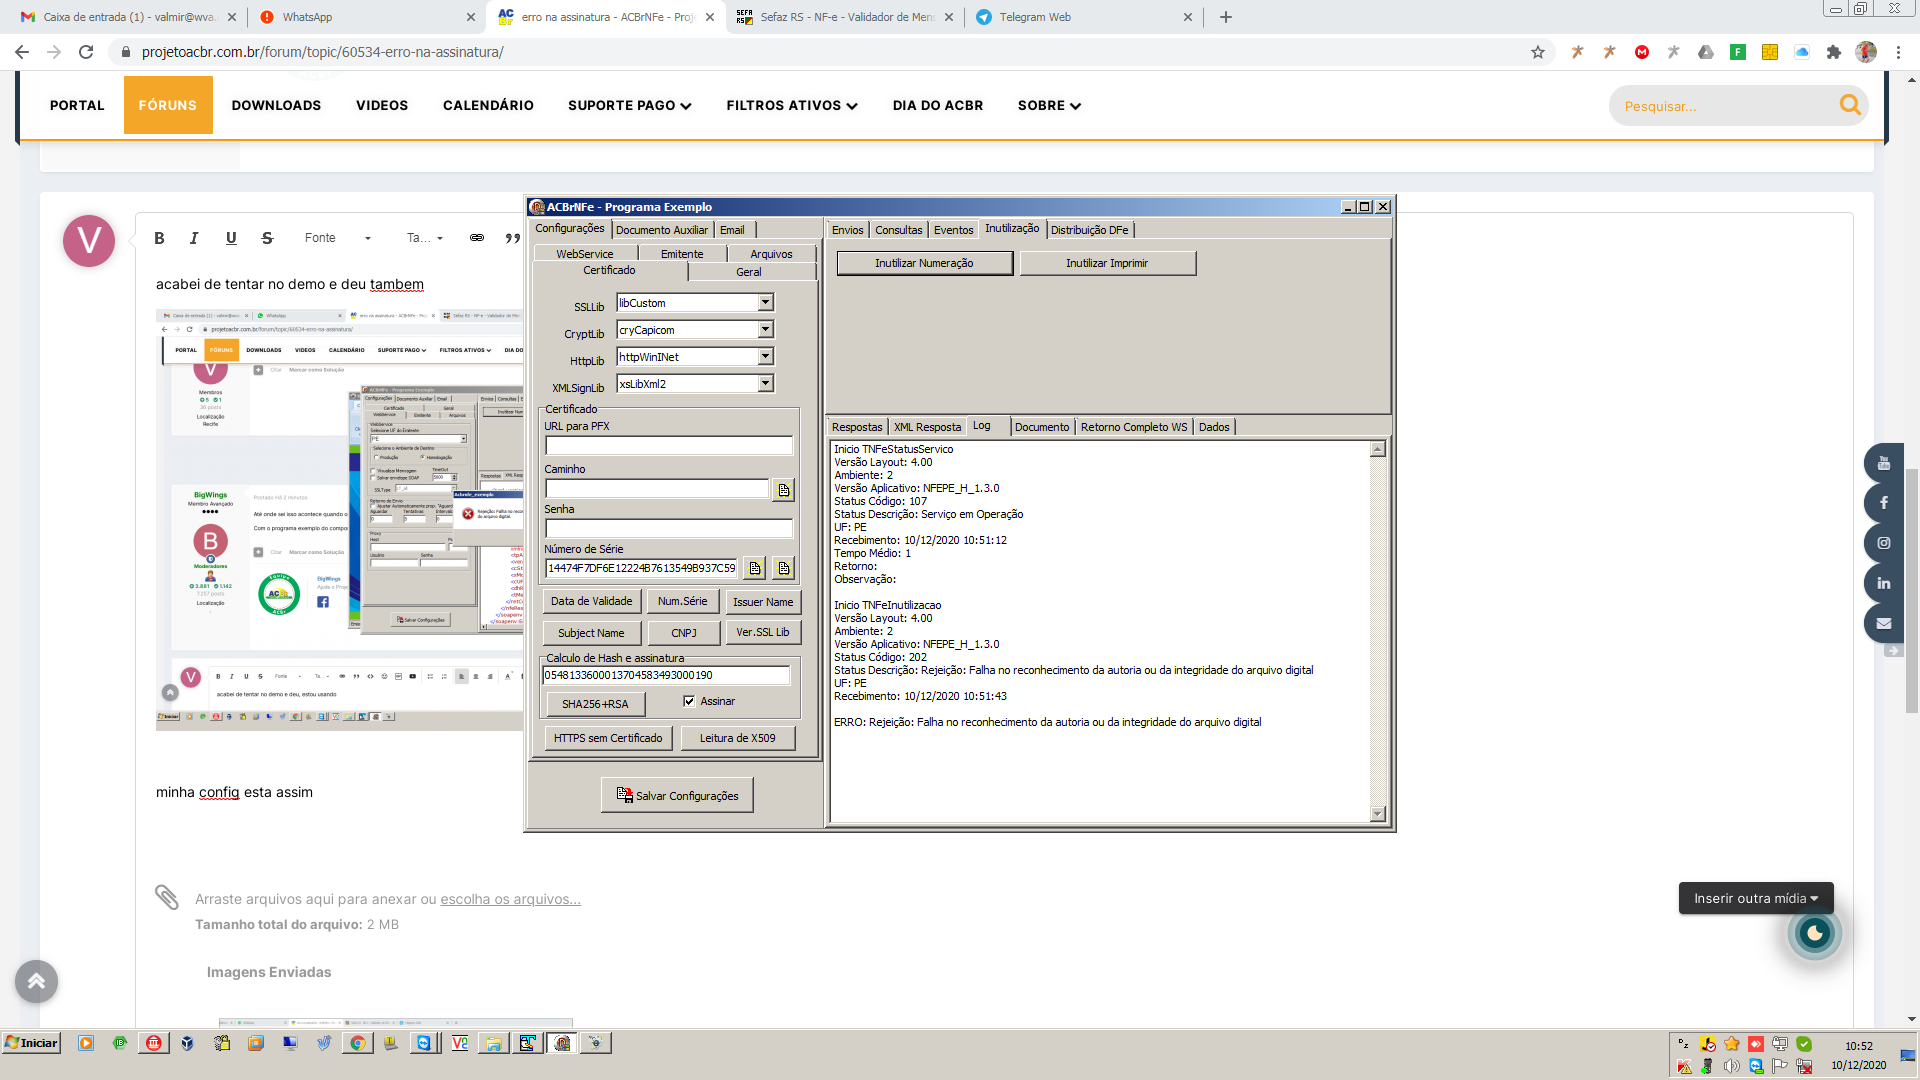Click the paperclip attachment icon
Screen dimensions: 1920x1080
point(167,897)
